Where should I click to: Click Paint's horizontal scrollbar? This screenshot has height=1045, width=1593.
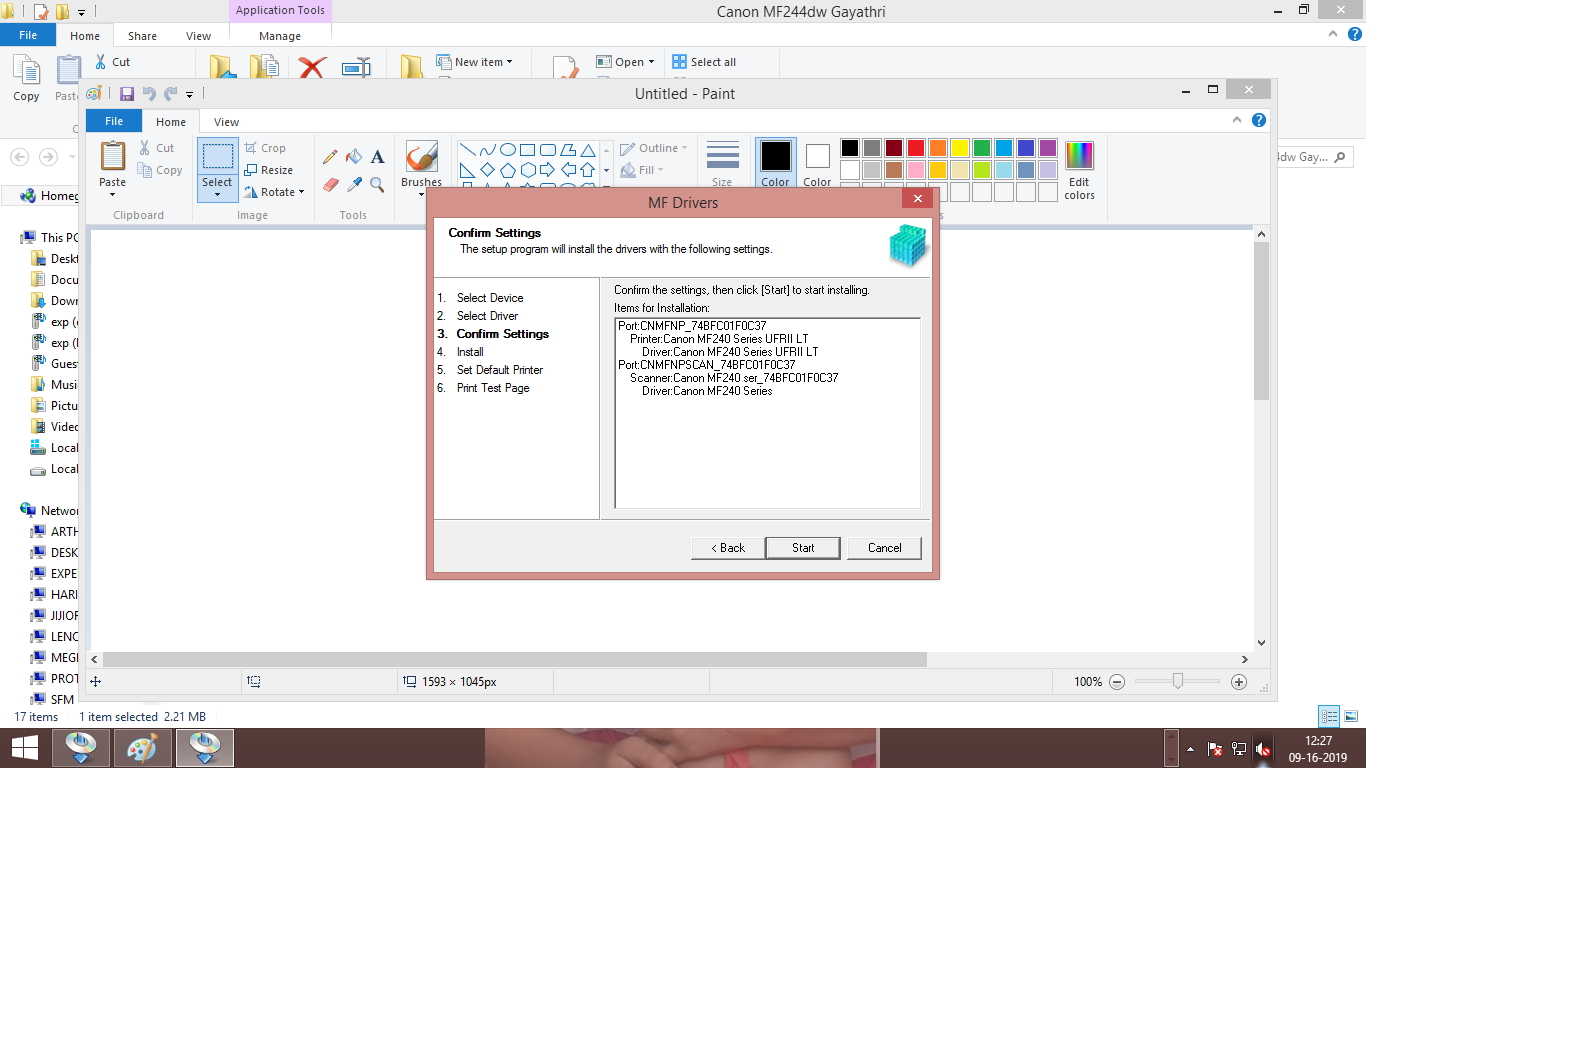pyautogui.click(x=514, y=659)
